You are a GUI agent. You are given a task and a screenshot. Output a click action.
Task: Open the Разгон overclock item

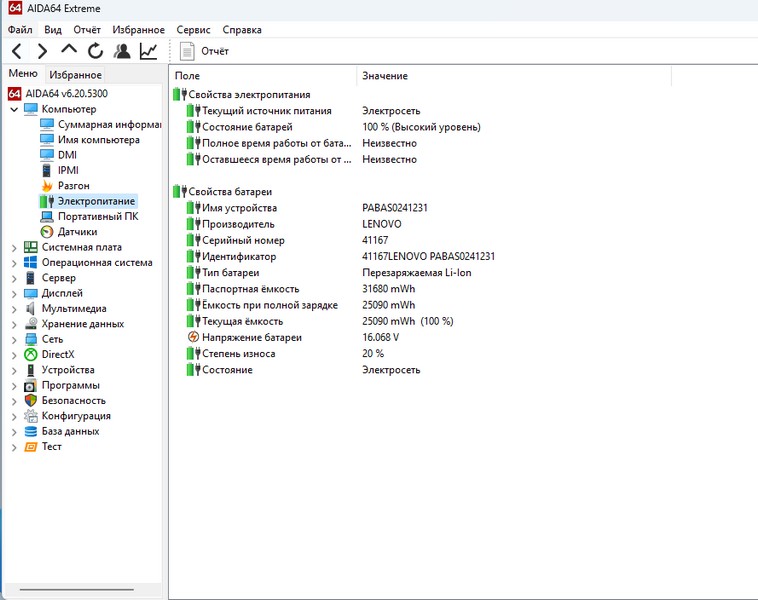pos(73,186)
